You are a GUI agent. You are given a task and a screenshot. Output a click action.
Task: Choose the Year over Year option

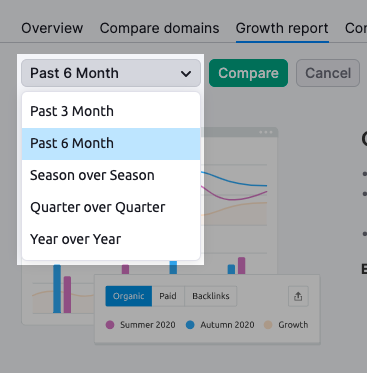[111, 239]
